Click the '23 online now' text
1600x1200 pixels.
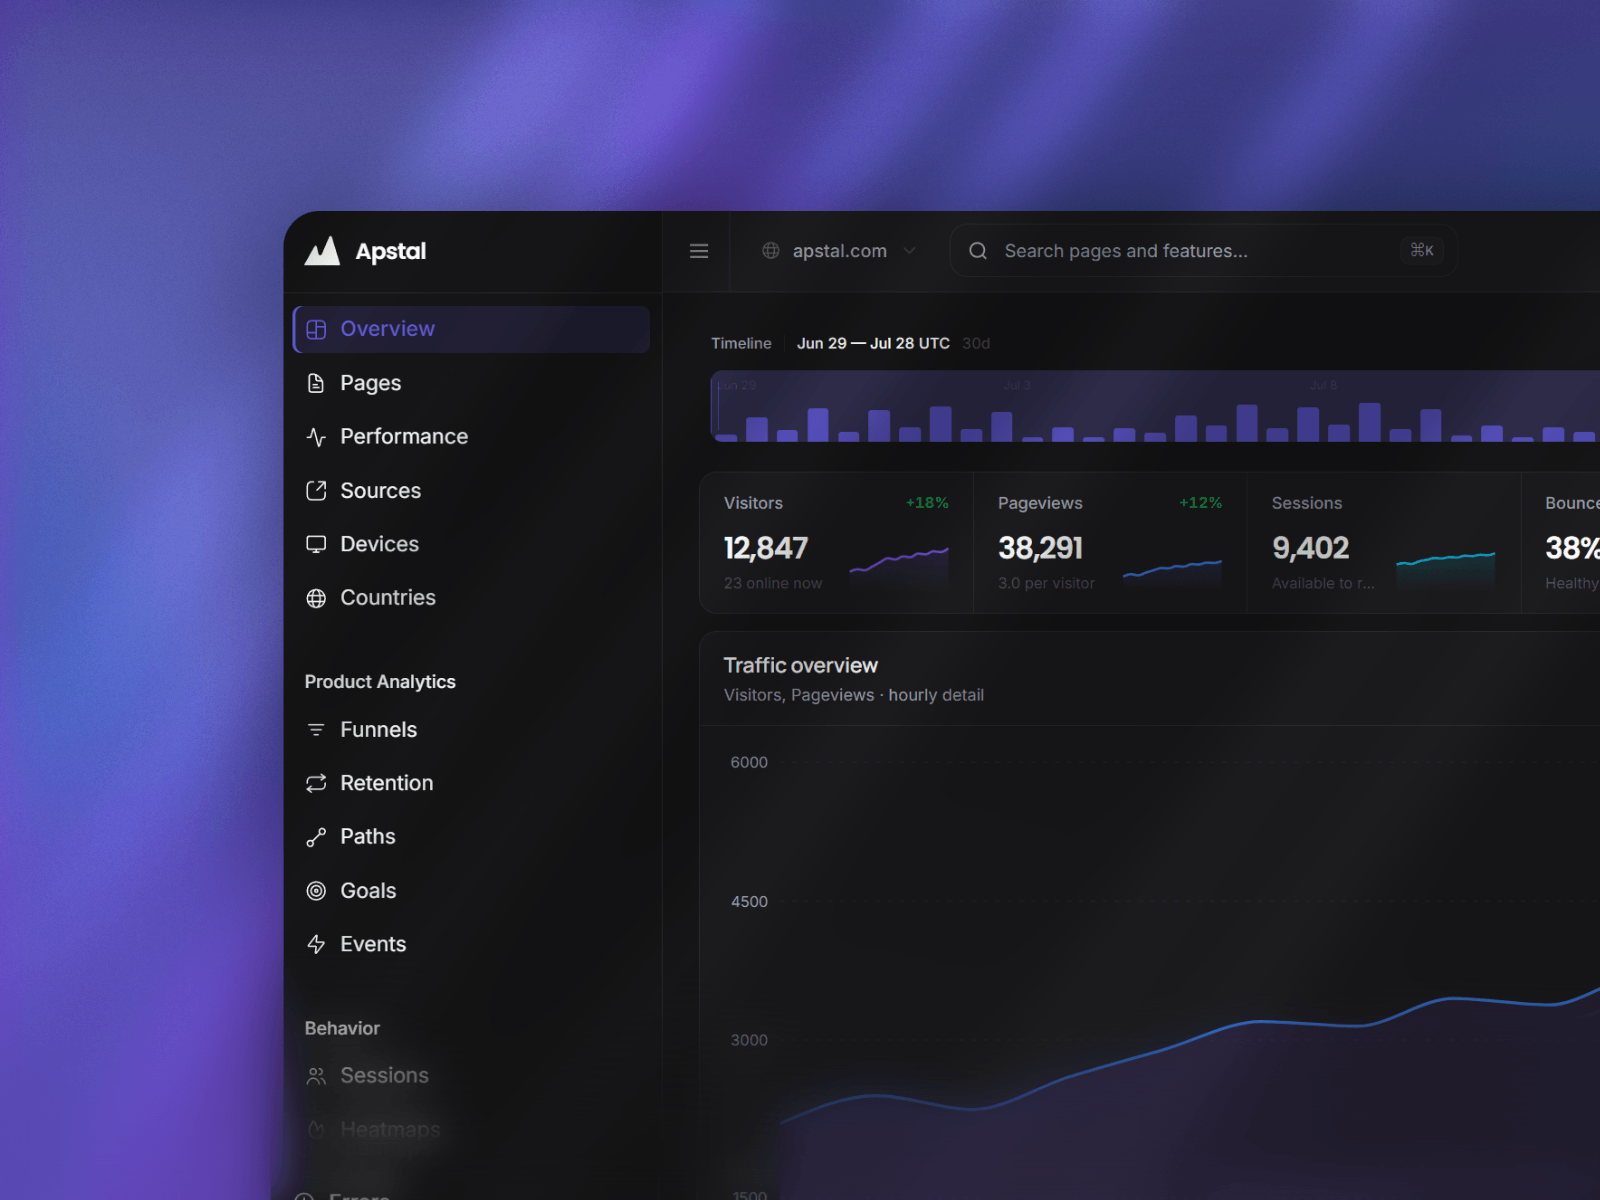click(x=773, y=583)
